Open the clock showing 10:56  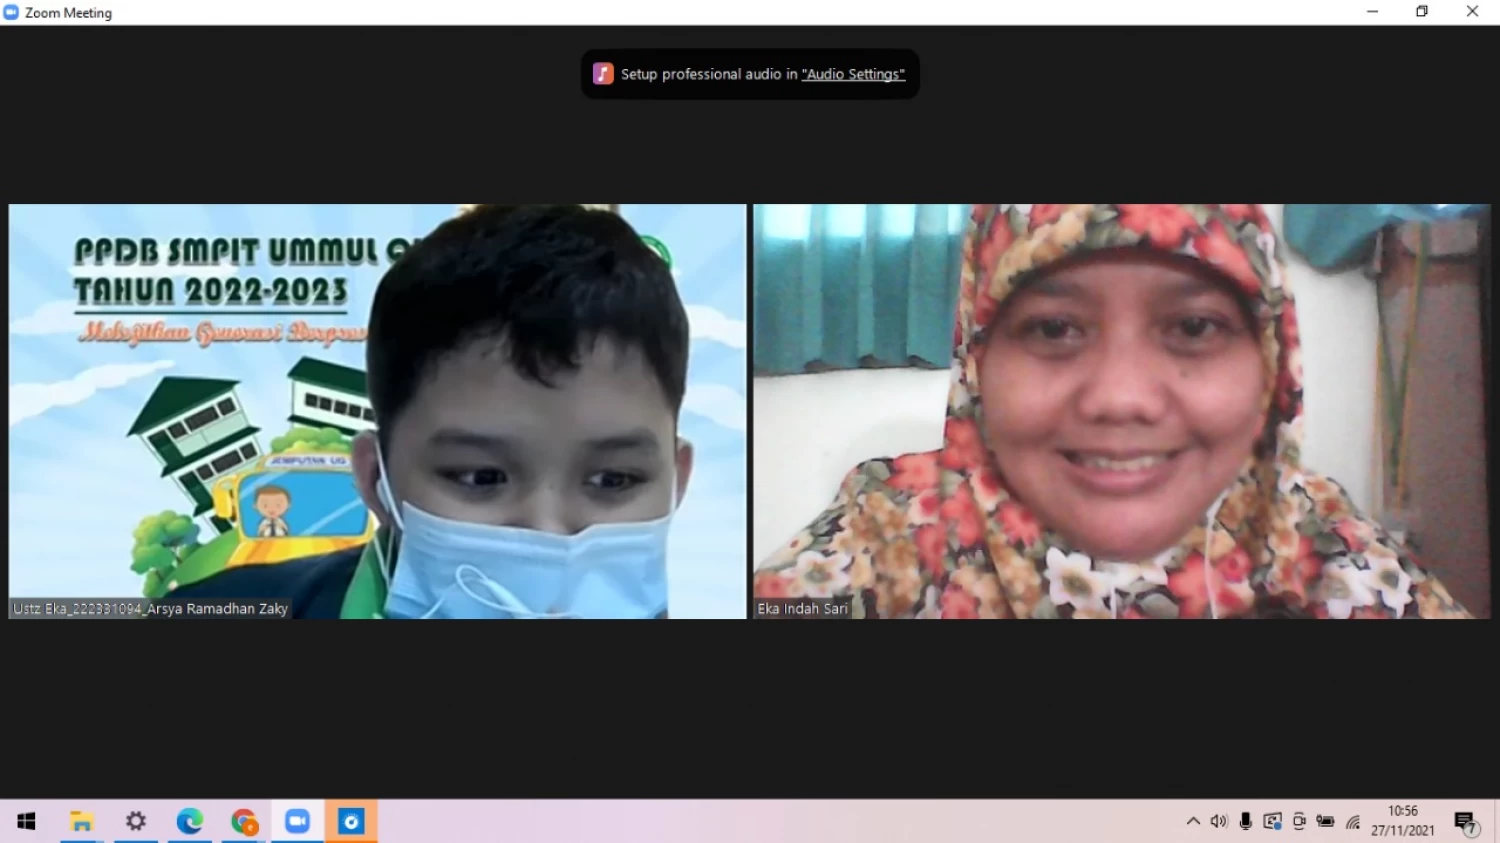(x=1402, y=821)
